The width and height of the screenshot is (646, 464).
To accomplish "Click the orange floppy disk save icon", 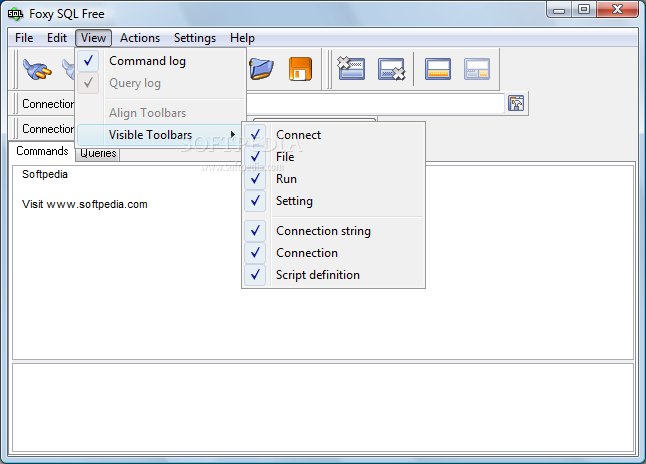I will click(300, 69).
